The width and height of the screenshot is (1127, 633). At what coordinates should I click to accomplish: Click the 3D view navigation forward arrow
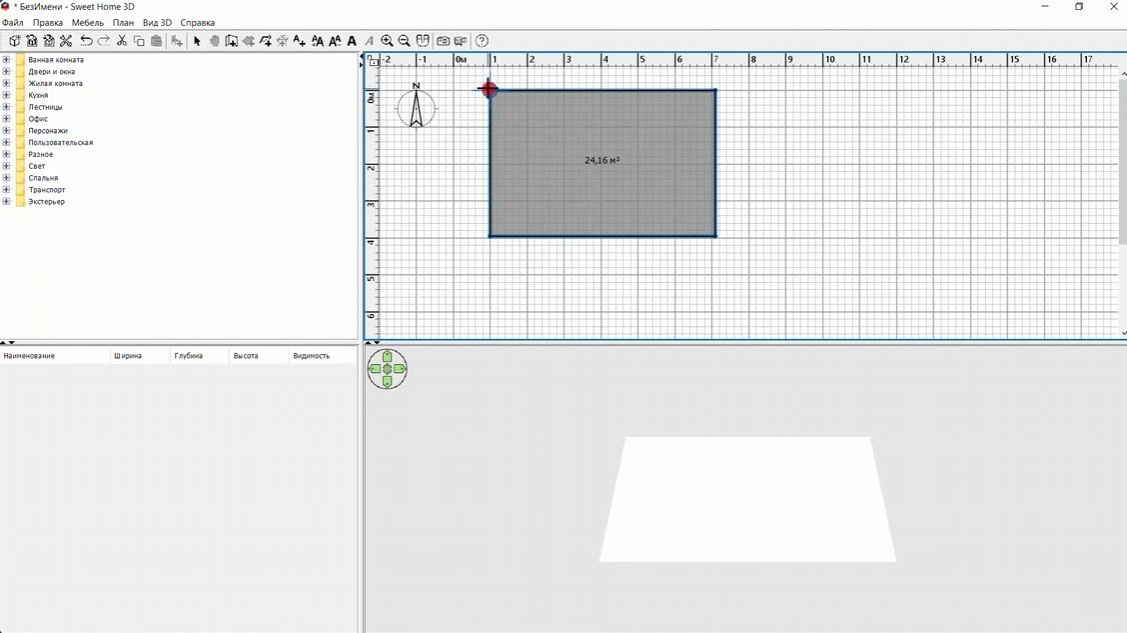pos(387,356)
